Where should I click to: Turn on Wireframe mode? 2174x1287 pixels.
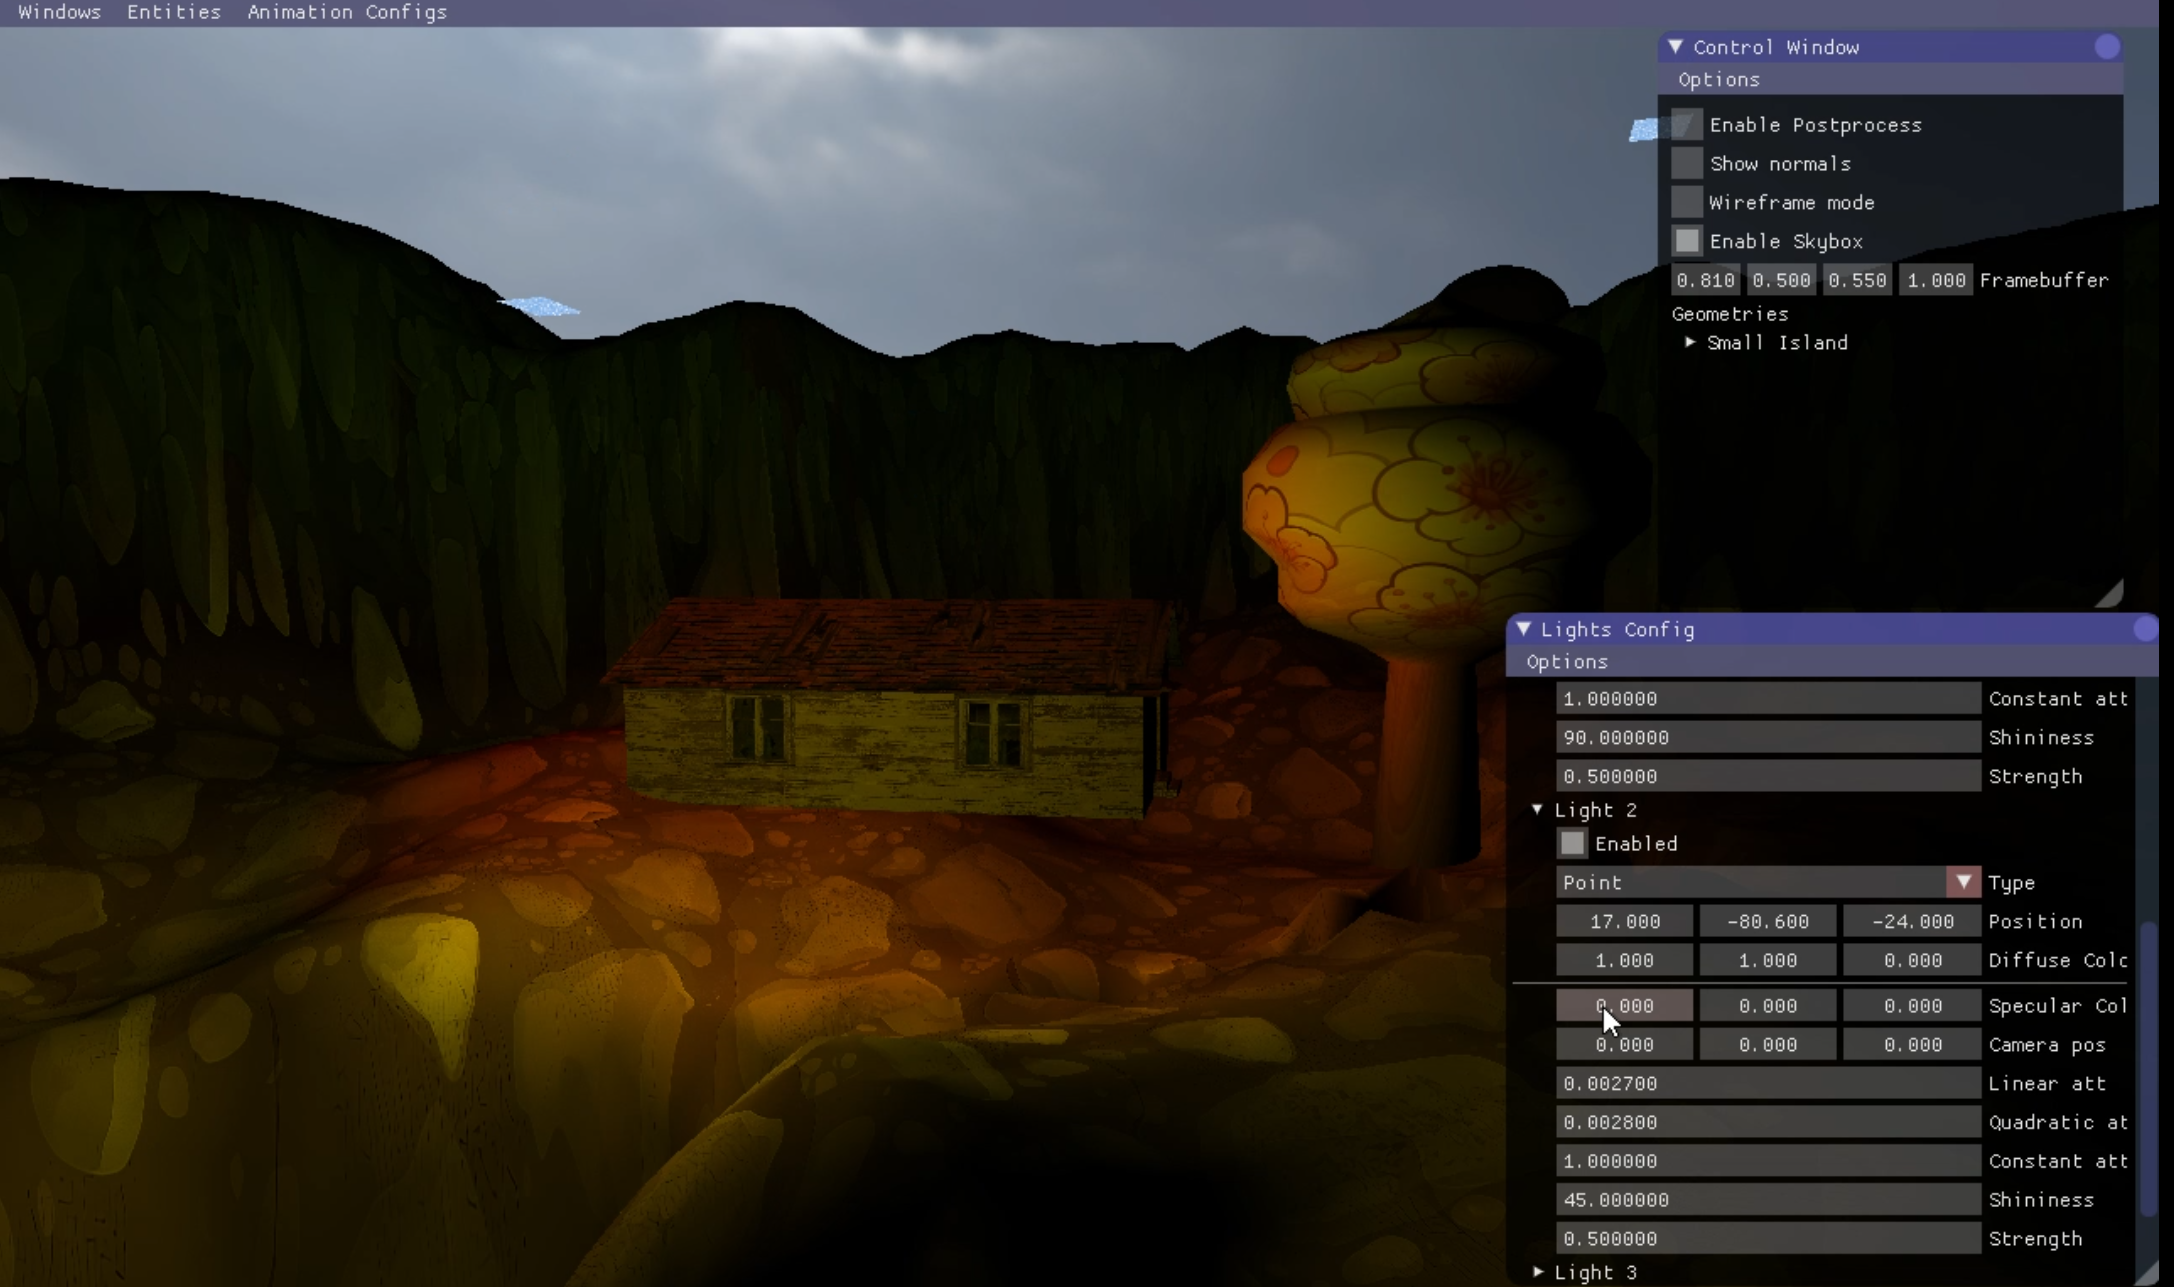click(1687, 203)
